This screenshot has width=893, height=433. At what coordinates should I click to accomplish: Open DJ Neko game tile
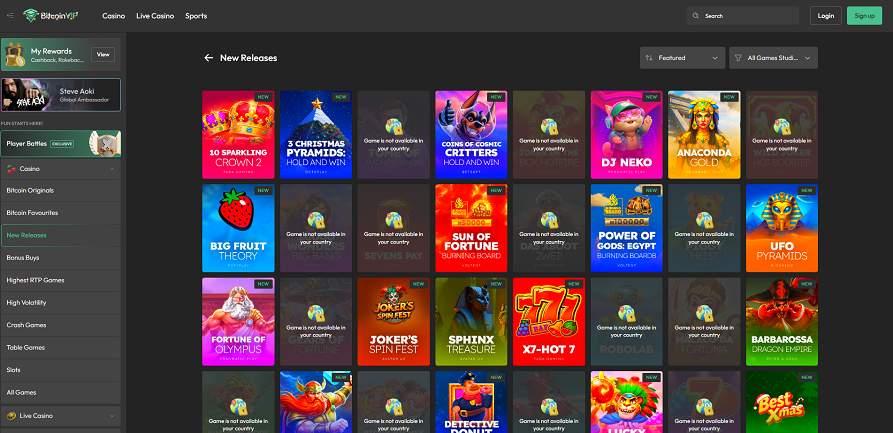pyautogui.click(x=626, y=135)
